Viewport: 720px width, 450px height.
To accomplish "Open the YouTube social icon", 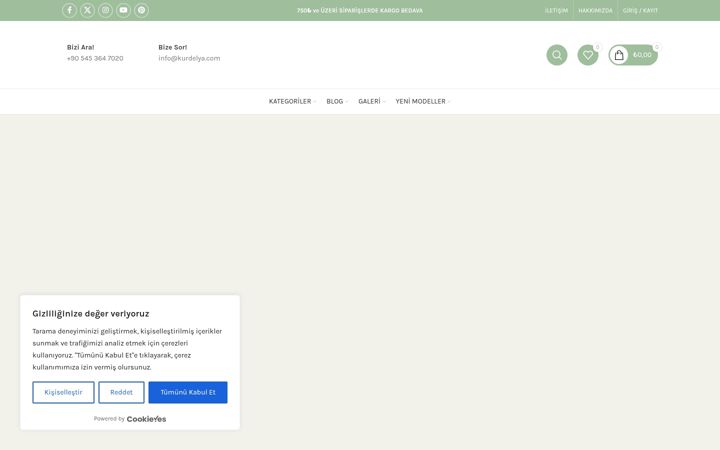I will 123,10.
